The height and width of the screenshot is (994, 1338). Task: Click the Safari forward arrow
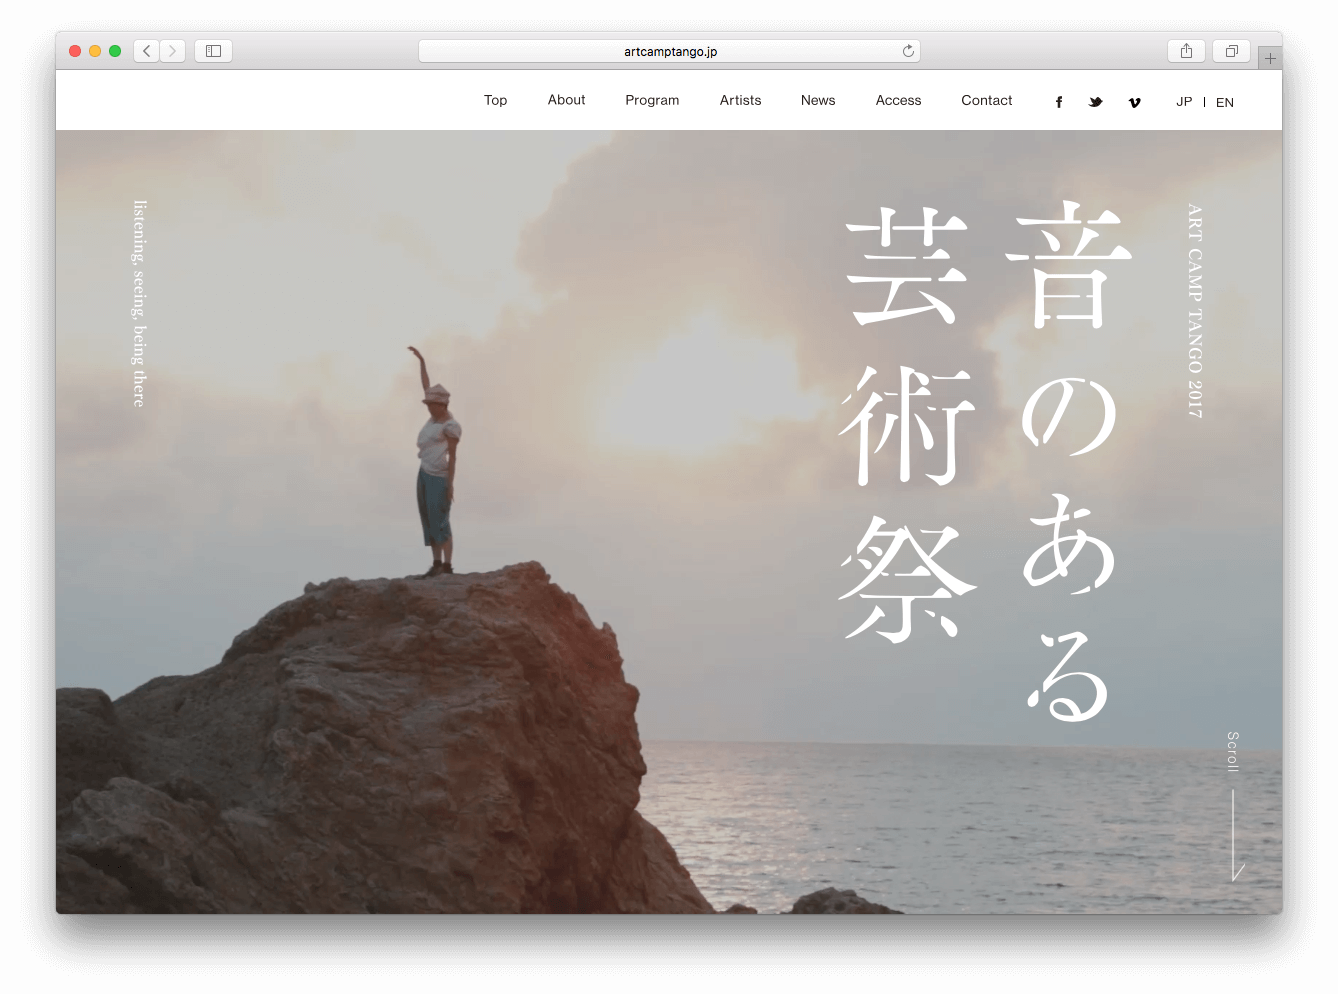pos(172,51)
